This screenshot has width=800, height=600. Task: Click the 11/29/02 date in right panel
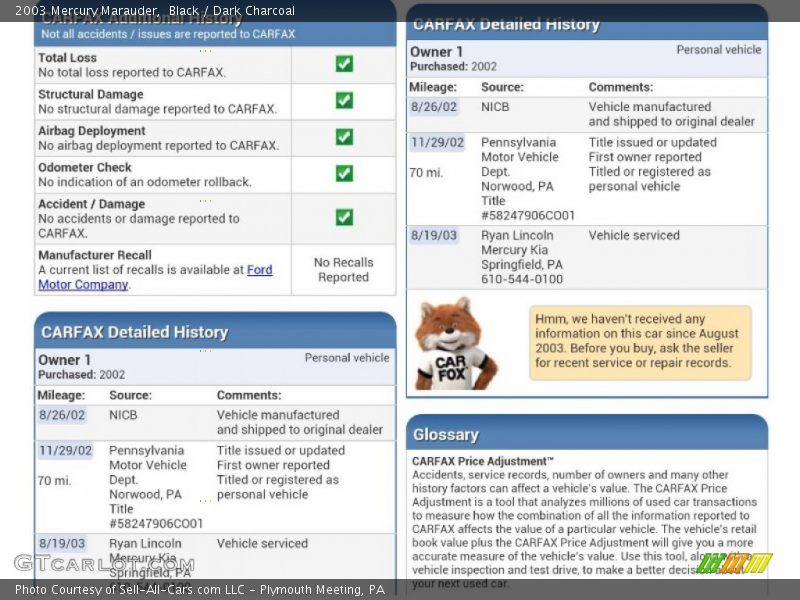point(437,142)
